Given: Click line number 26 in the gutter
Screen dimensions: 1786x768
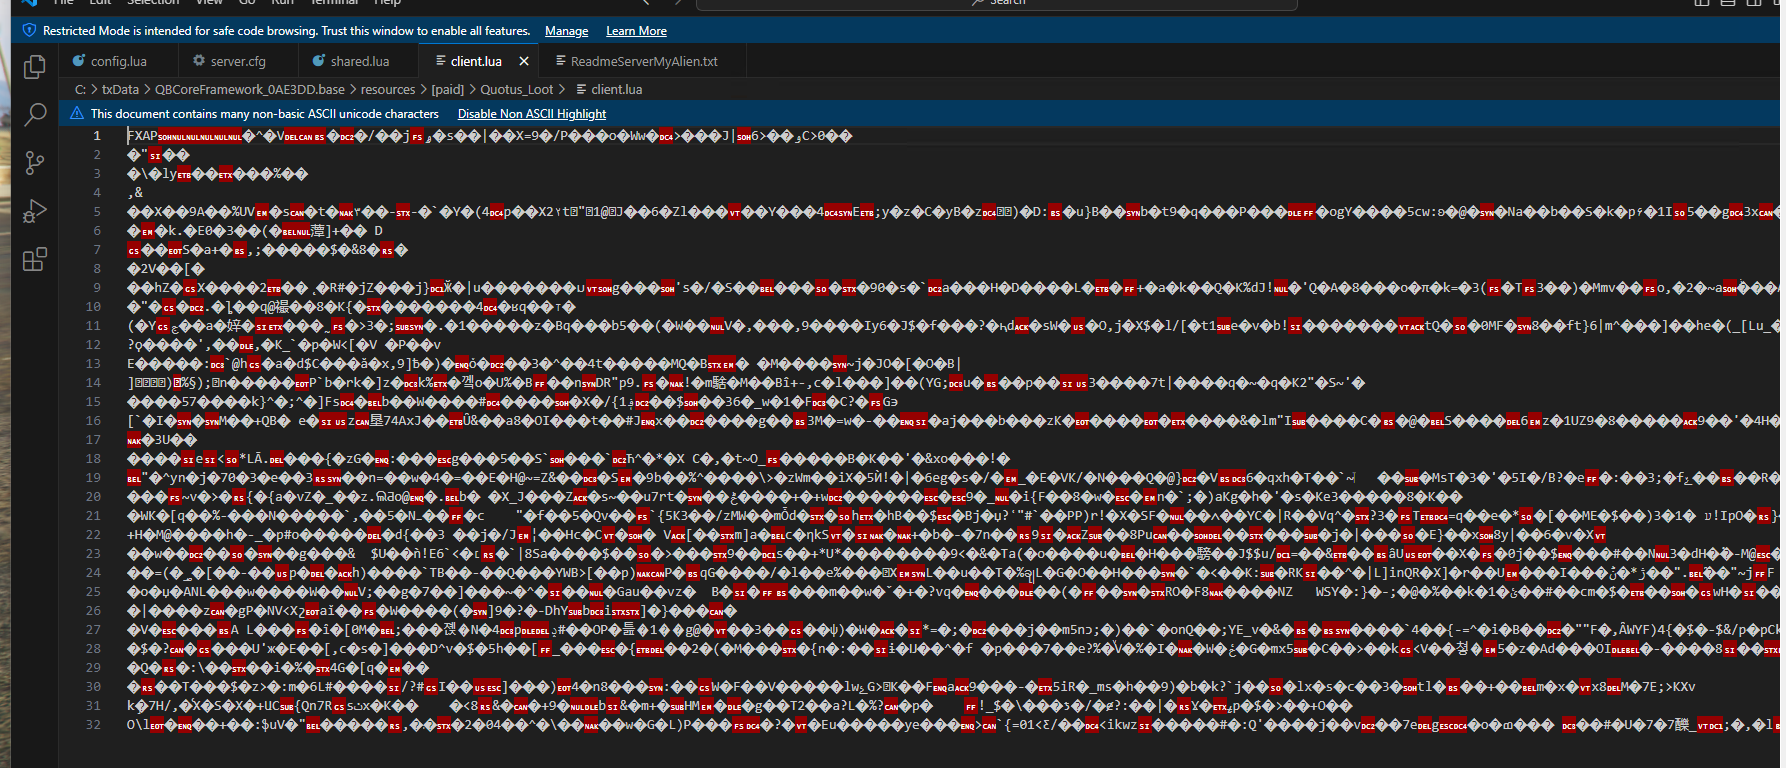Looking at the screenshot, I should pyautogui.click(x=93, y=611).
